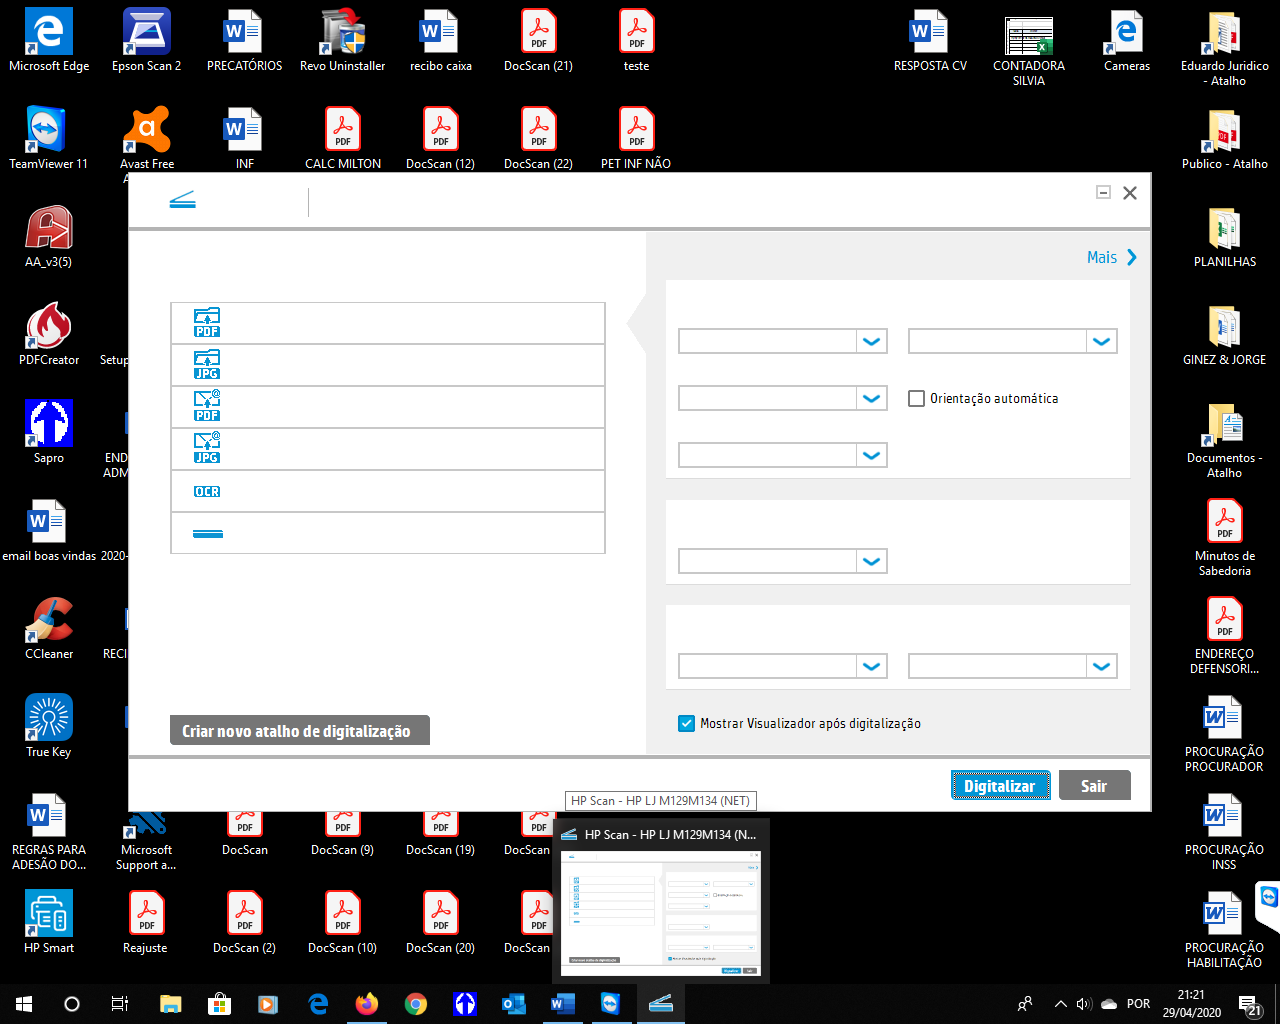
Task: Click the volume icon in system tray
Action: tap(1084, 1003)
